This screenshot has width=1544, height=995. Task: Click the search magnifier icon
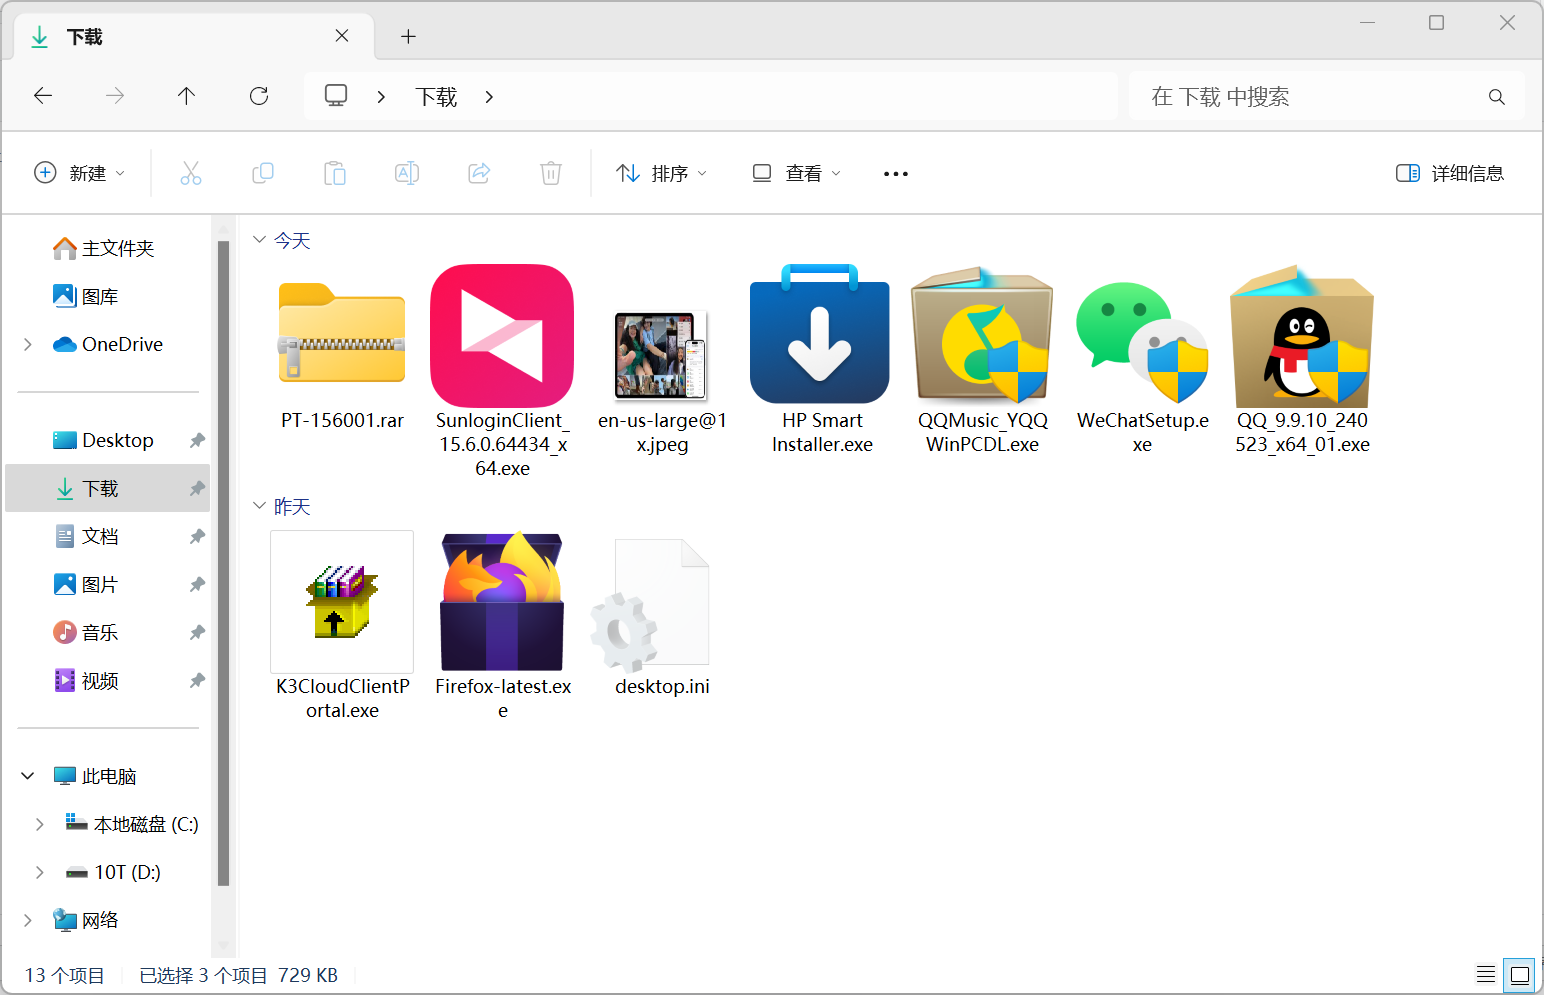(1496, 97)
